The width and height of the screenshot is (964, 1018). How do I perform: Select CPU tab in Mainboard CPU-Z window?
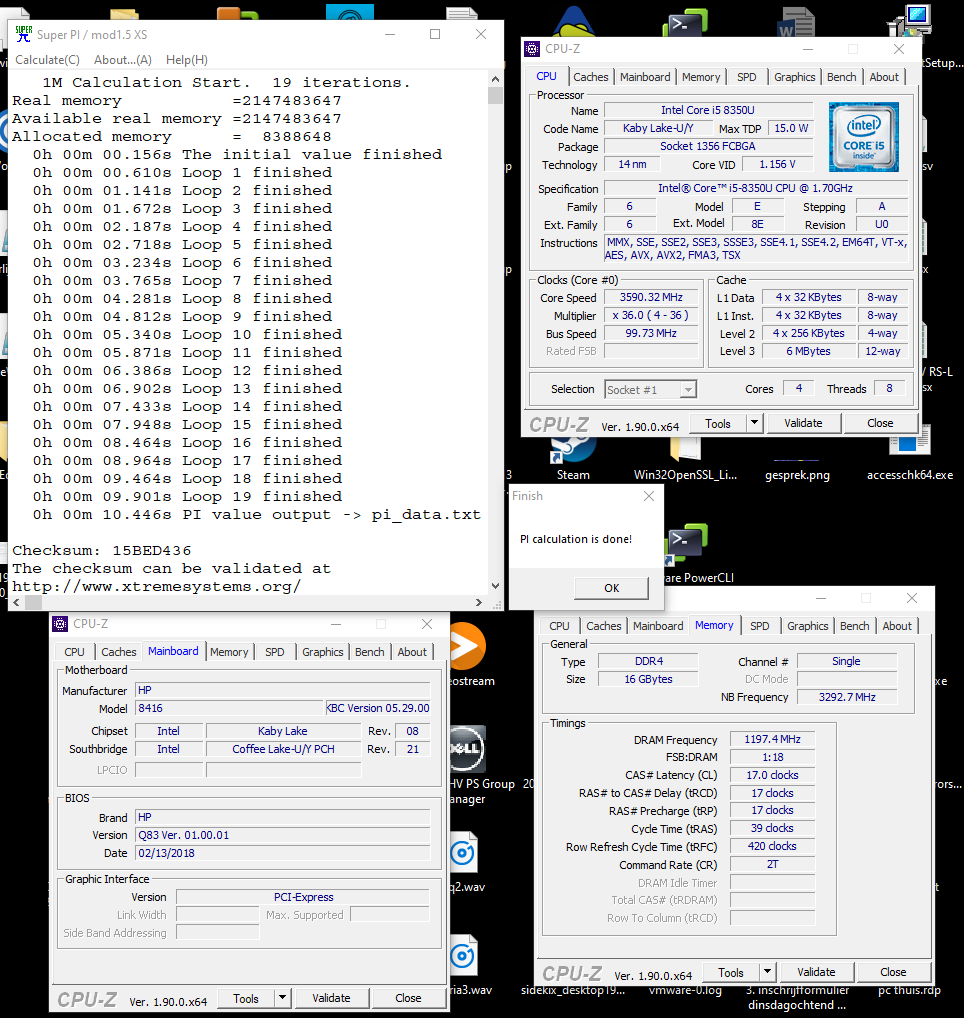point(74,652)
